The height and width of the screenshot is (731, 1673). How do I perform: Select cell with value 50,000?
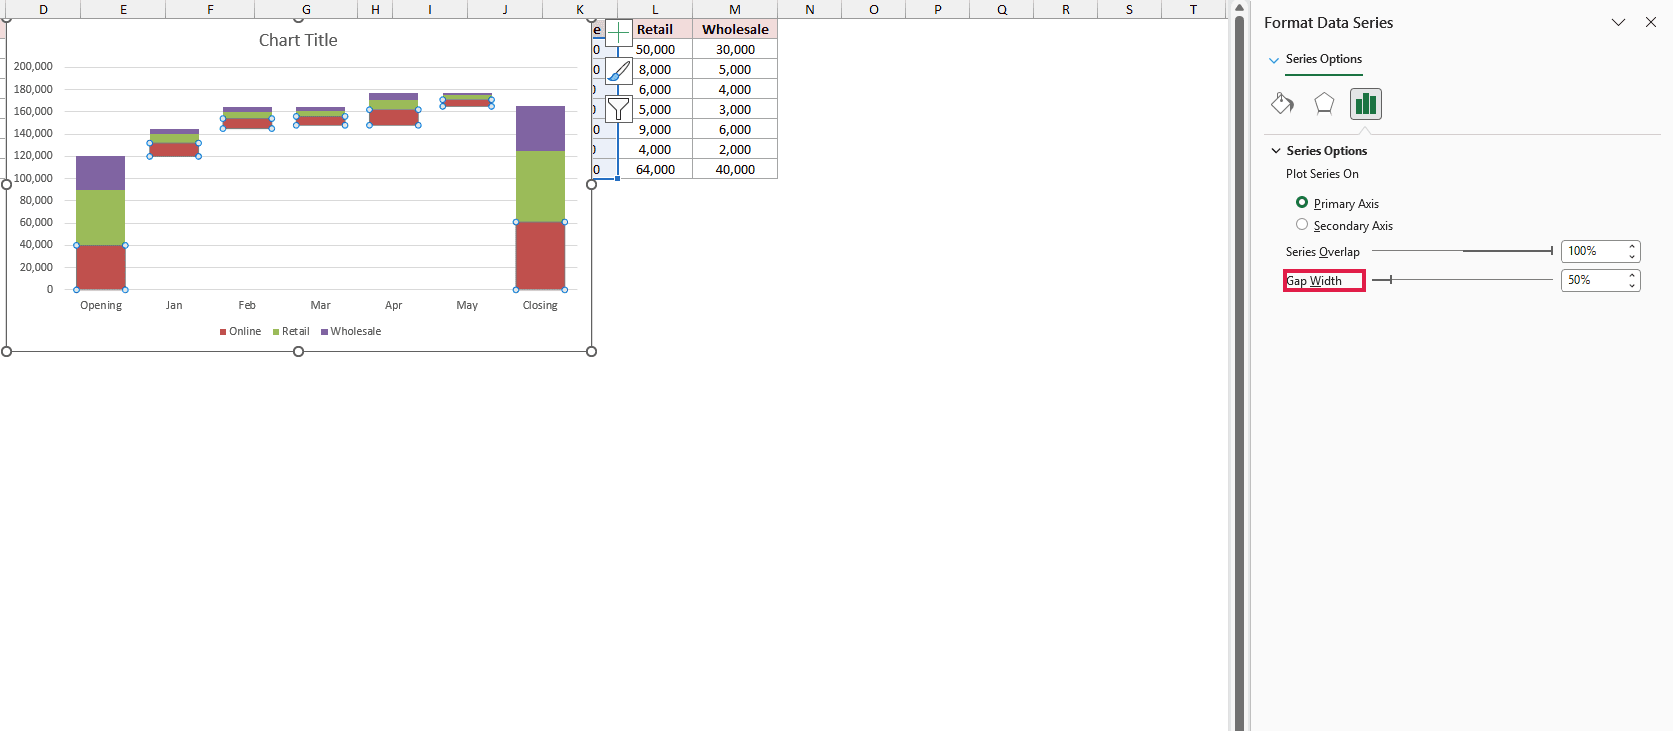tap(655, 49)
